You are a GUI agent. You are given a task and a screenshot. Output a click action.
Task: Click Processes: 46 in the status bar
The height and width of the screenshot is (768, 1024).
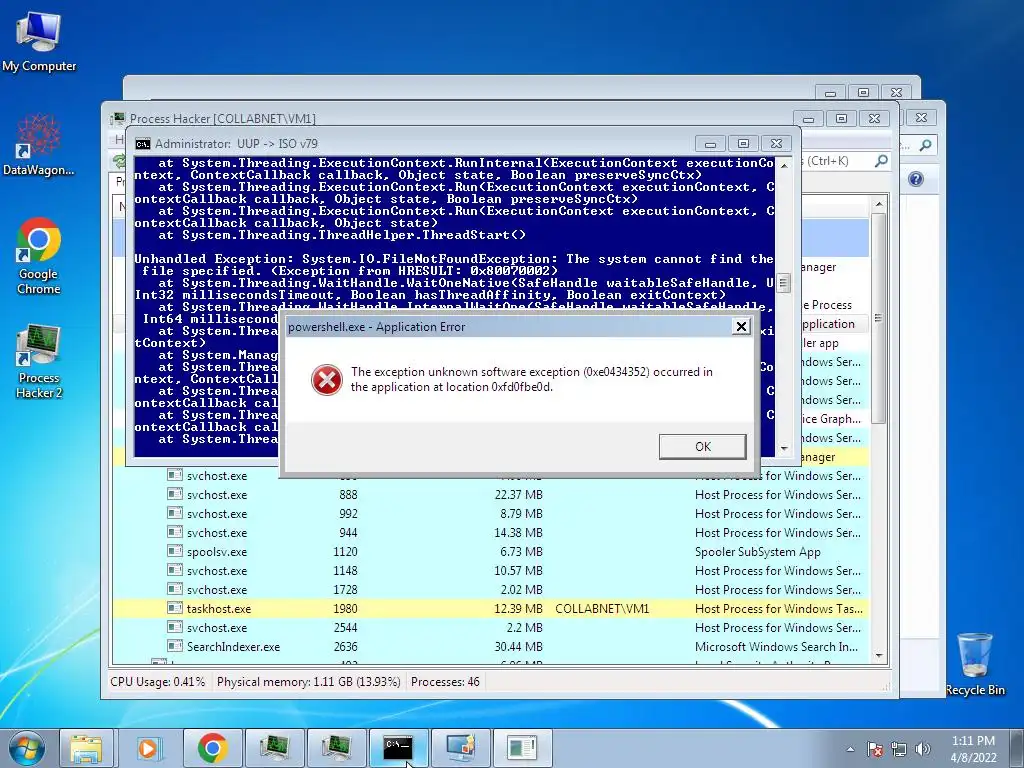(445, 682)
